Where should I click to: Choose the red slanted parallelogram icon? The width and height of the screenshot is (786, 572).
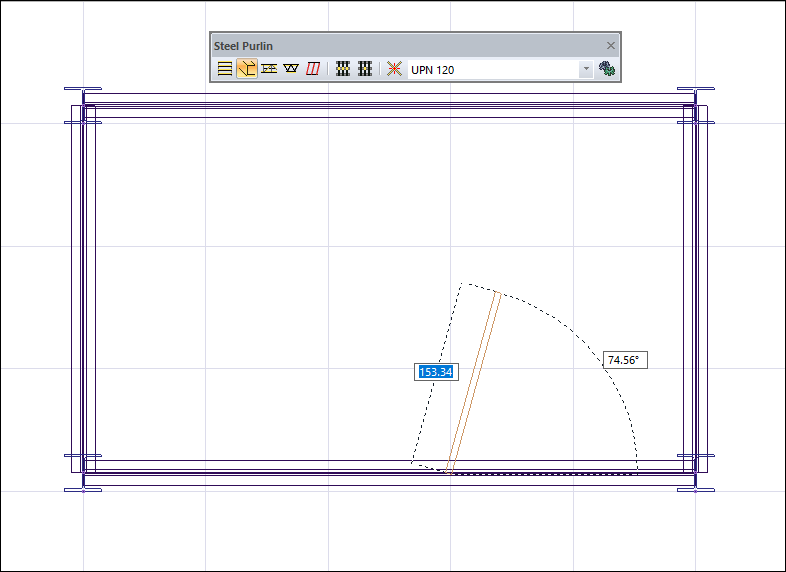[313, 69]
